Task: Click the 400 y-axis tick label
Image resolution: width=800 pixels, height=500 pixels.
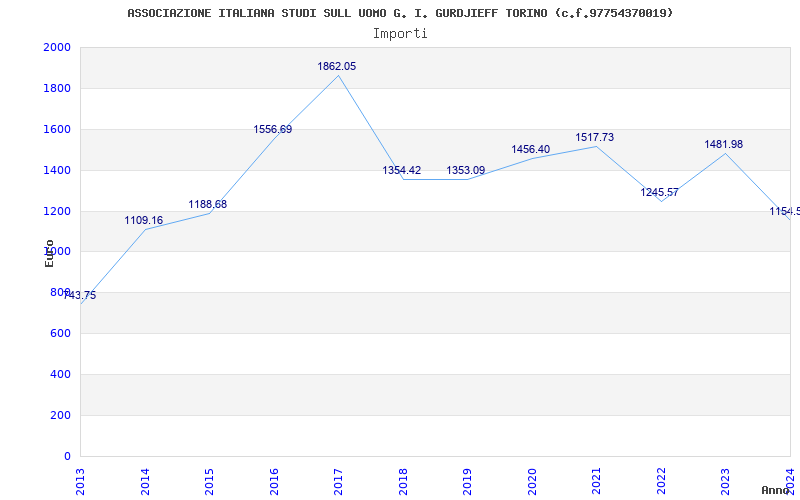Action: pos(60,374)
